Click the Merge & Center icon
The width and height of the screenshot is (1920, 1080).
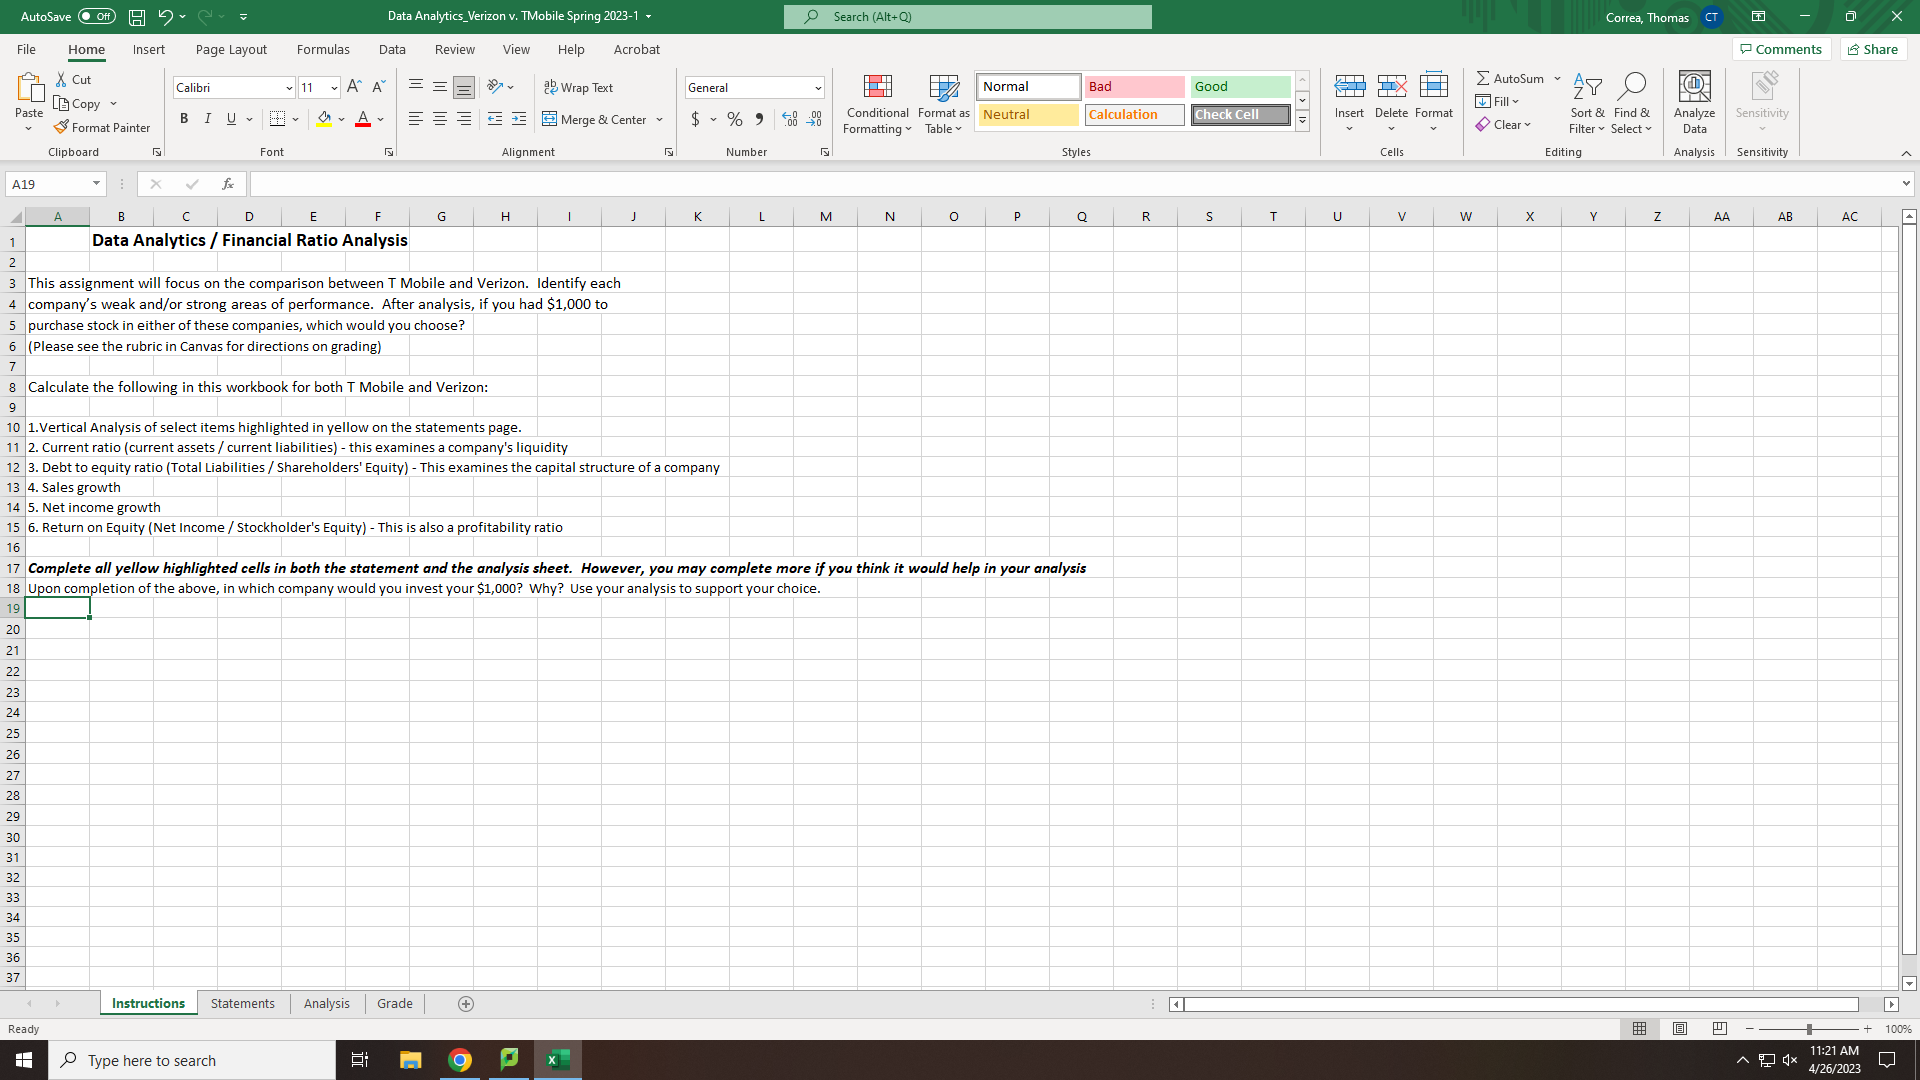click(550, 119)
